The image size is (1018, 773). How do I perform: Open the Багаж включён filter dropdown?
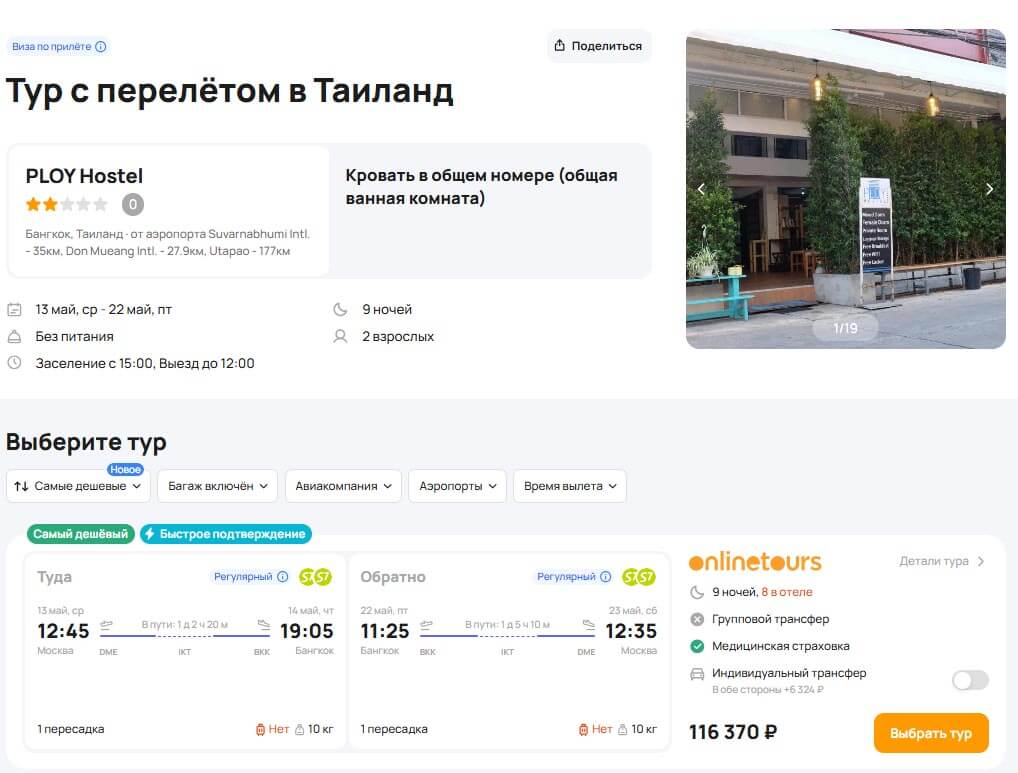coord(217,486)
